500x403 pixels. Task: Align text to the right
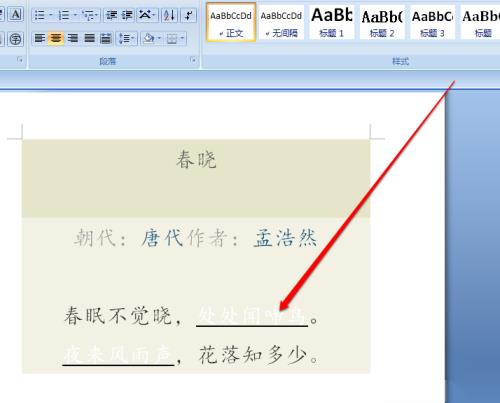pyautogui.click(x=73, y=39)
